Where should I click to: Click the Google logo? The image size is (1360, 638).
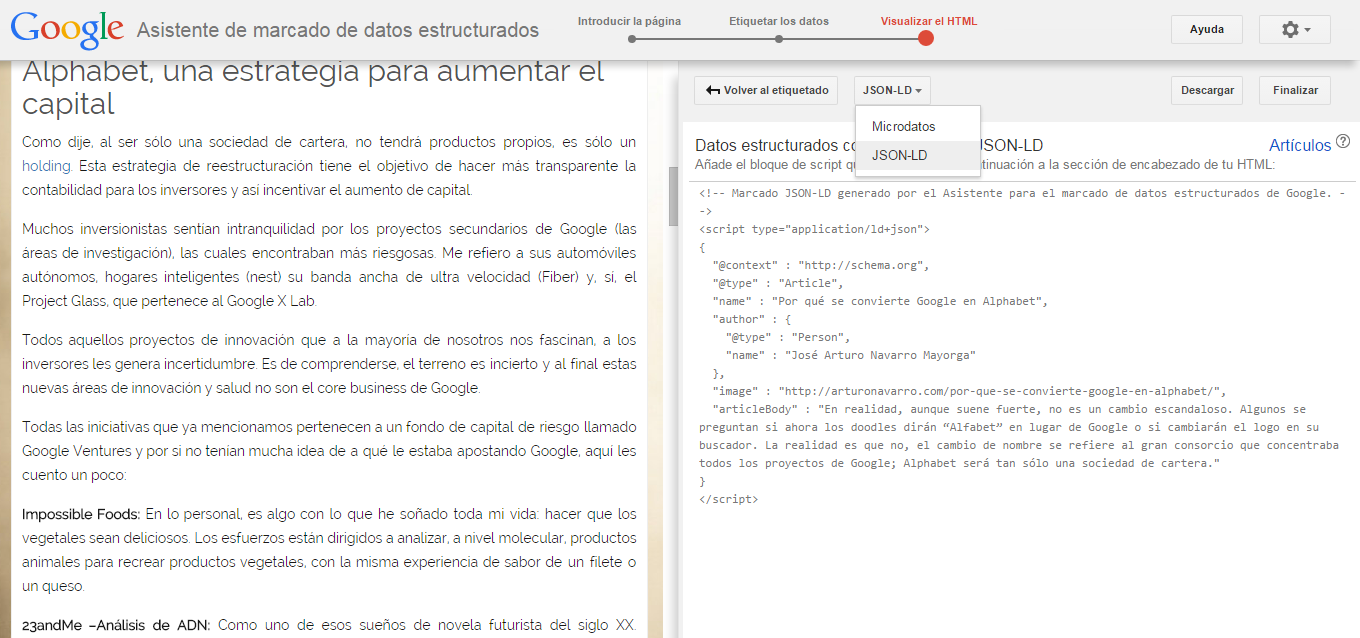pyautogui.click(x=67, y=30)
